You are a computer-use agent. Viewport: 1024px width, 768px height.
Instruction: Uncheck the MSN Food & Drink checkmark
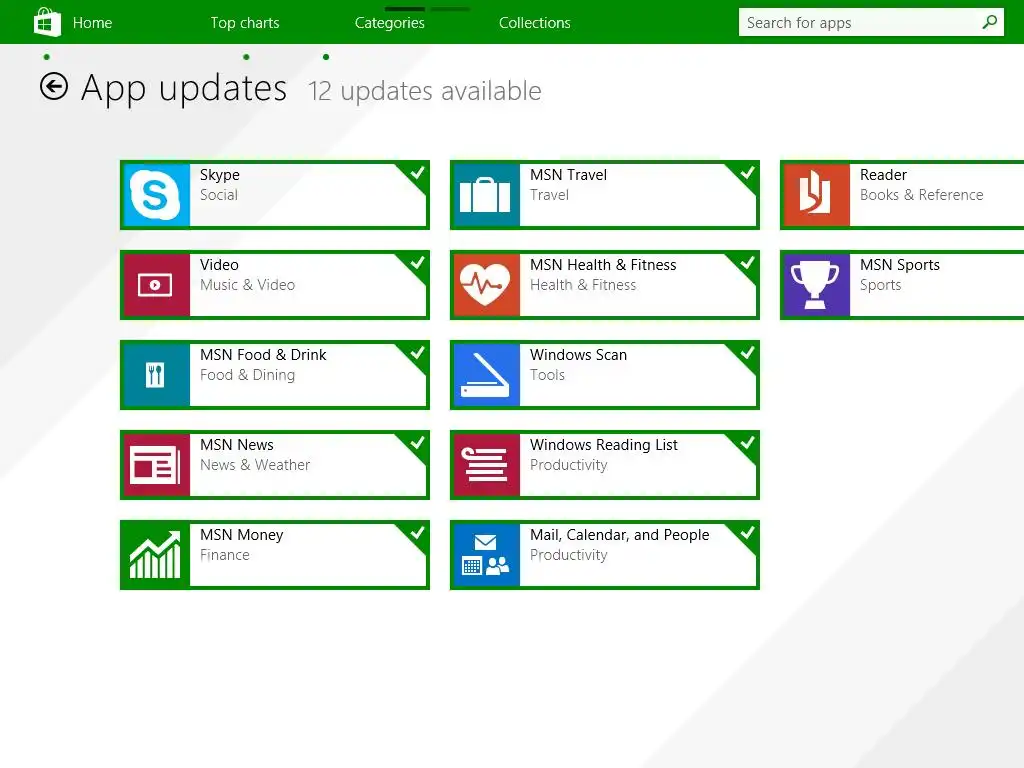click(417, 353)
